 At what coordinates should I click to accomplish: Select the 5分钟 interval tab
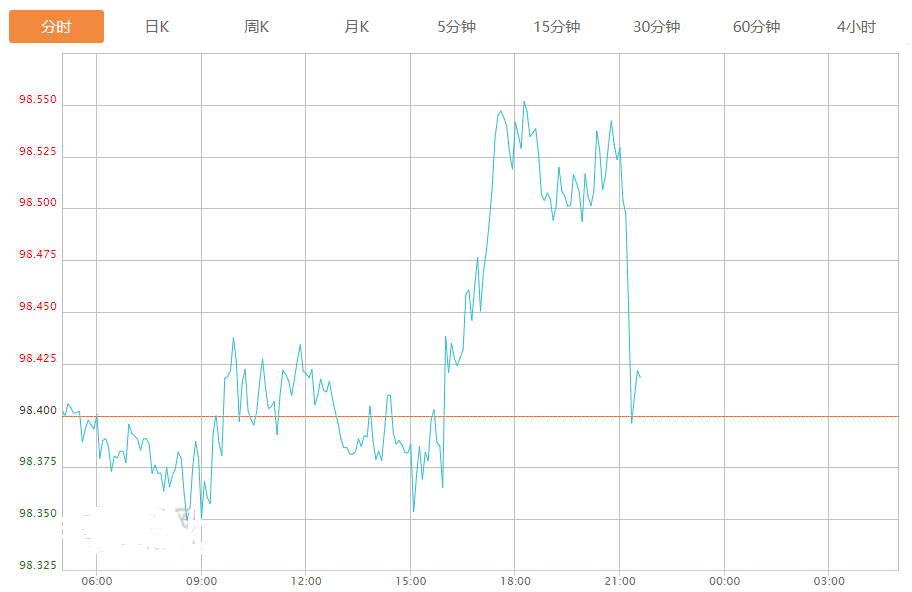[457, 27]
